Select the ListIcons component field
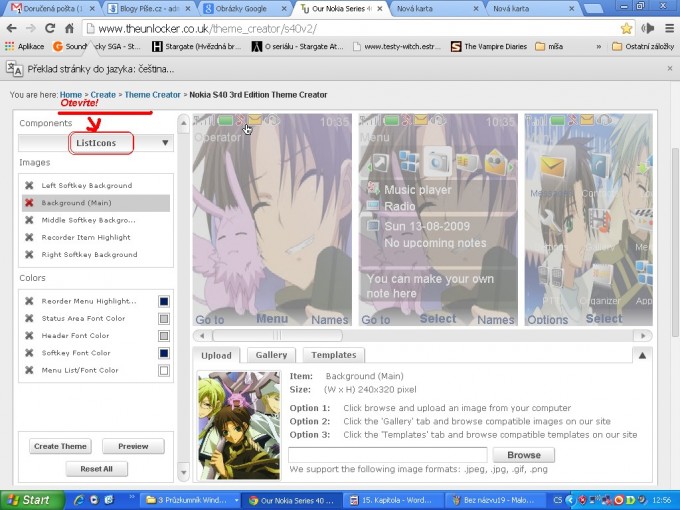The image size is (680, 510). [96, 143]
